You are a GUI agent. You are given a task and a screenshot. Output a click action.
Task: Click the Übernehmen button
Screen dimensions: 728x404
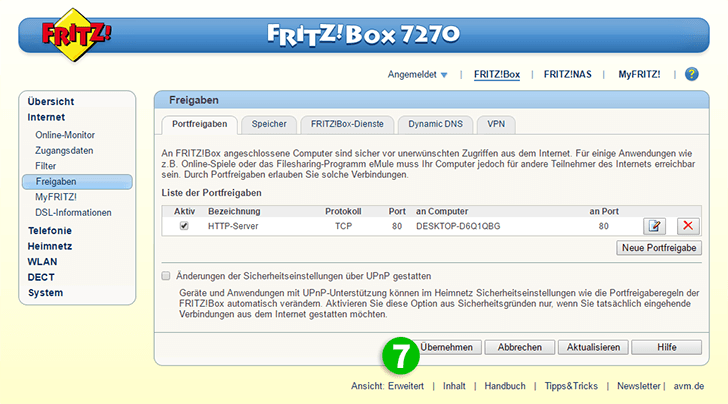(x=446, y=347)
